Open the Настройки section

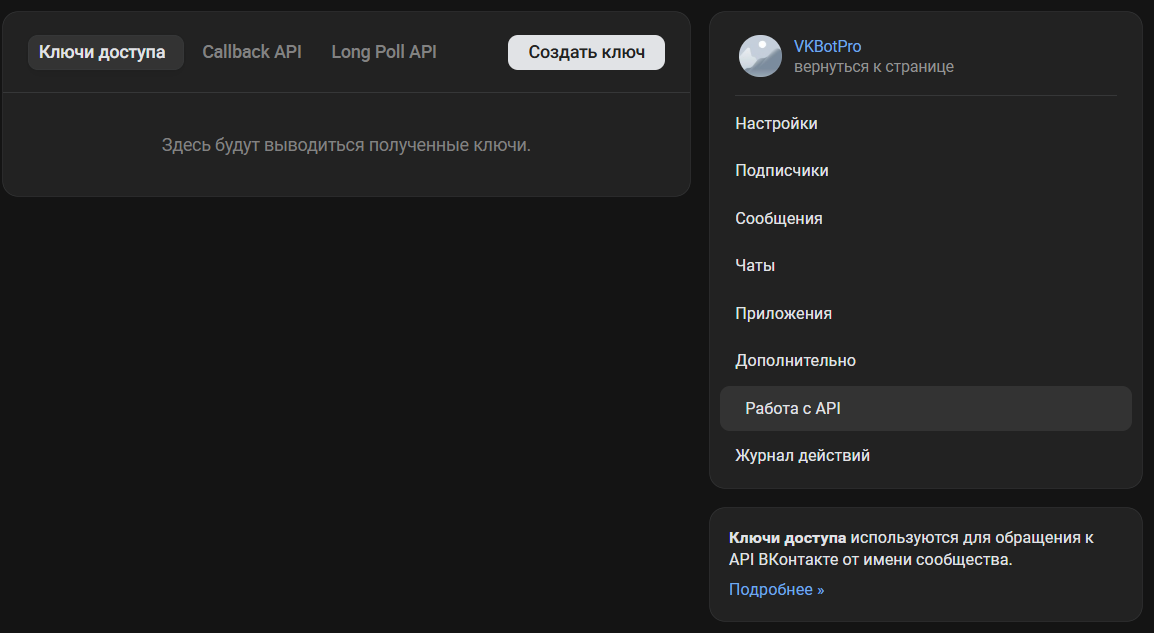click(x=776, y=122)
